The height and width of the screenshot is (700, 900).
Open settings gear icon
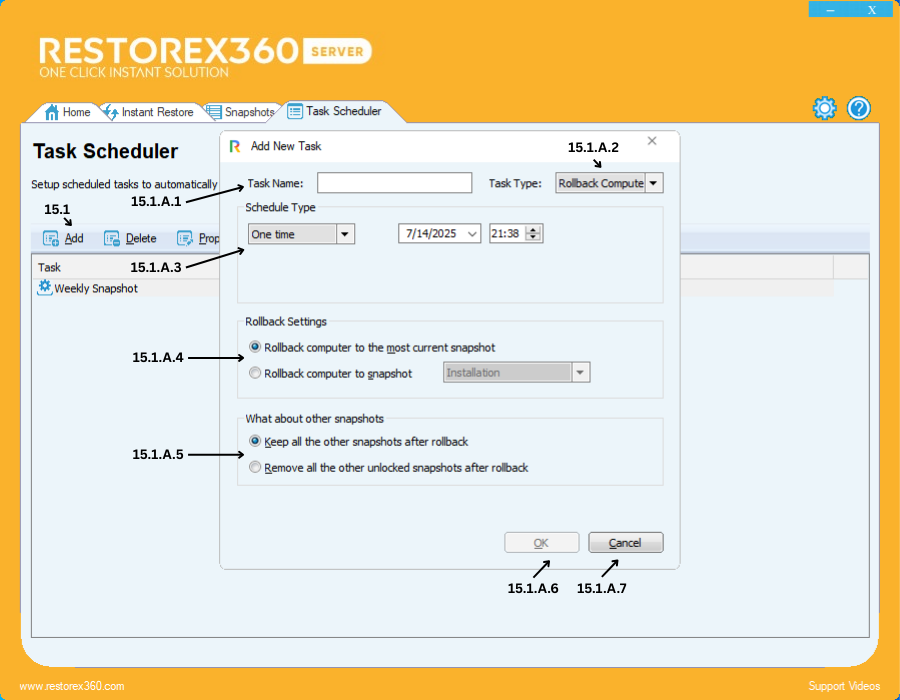[x=825, y=108]
